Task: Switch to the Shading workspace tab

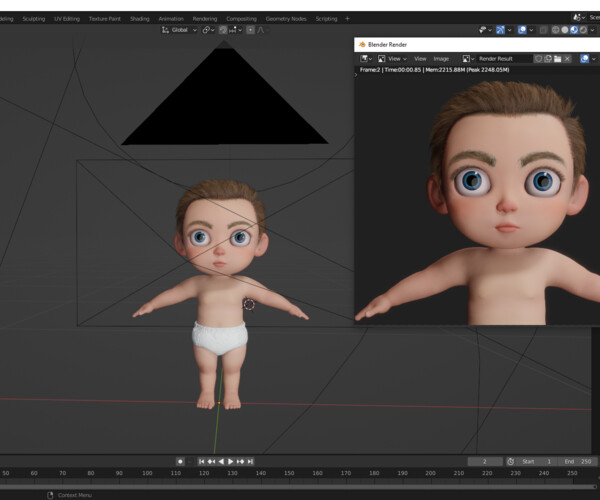Action: coord(140,19)
